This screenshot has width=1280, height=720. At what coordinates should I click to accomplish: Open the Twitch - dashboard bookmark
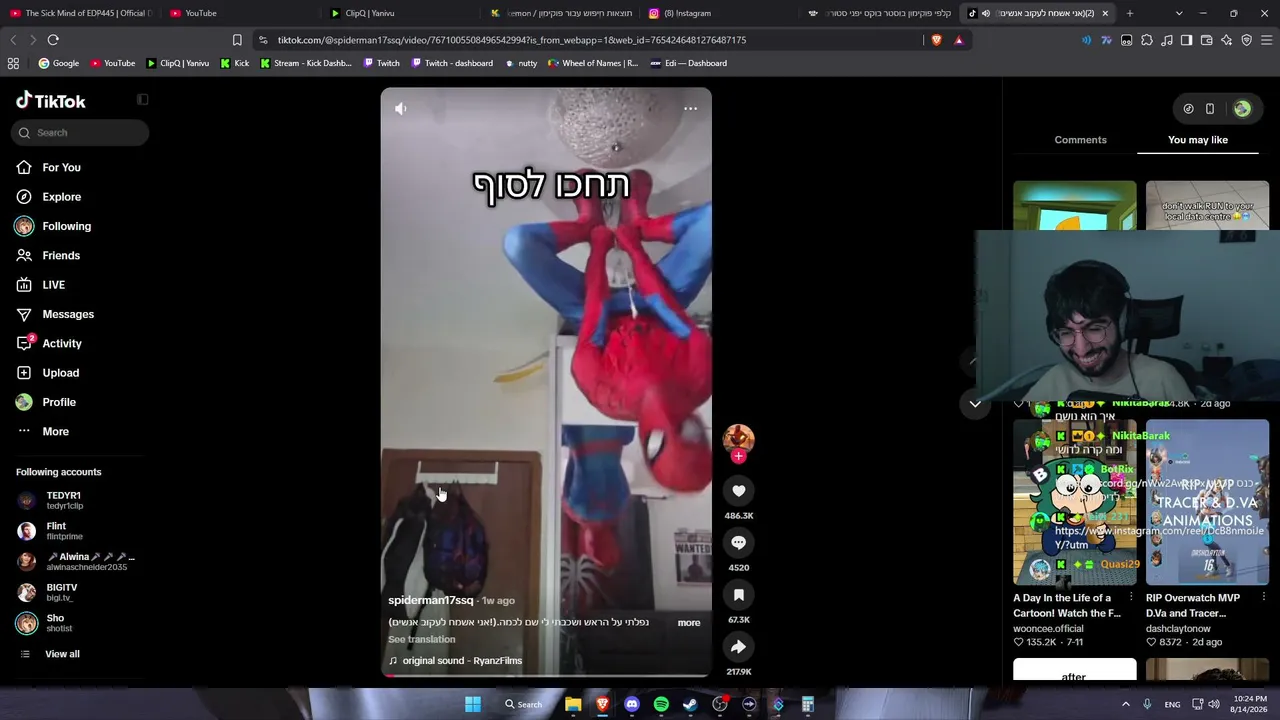click(x=451, y=63)
